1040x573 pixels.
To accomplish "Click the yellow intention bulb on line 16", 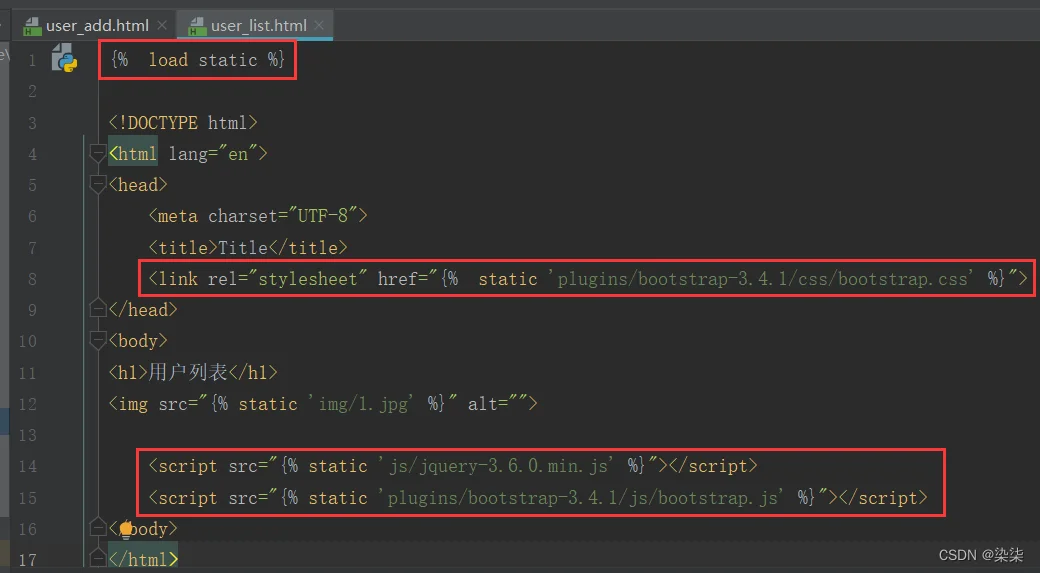I will coord(126,529).
